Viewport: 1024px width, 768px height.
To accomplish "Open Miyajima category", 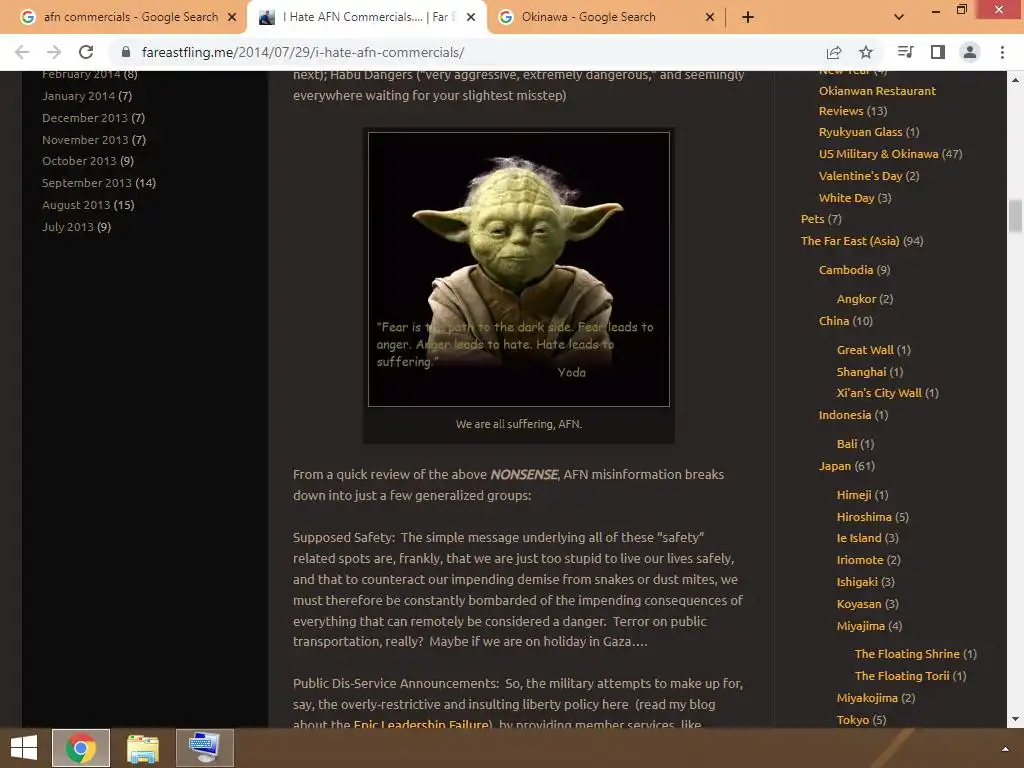I will pos(861,626).
